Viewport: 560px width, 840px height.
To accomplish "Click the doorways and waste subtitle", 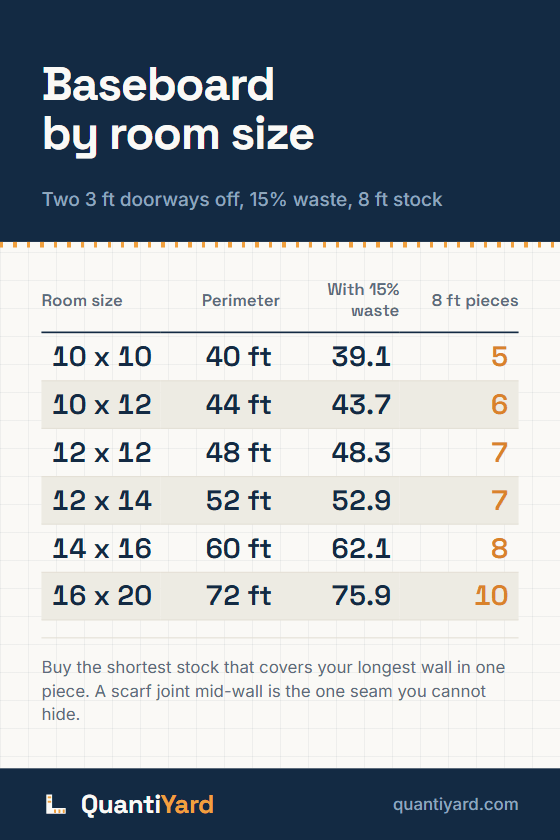I will pyautogui.click(x=242, y=199).
